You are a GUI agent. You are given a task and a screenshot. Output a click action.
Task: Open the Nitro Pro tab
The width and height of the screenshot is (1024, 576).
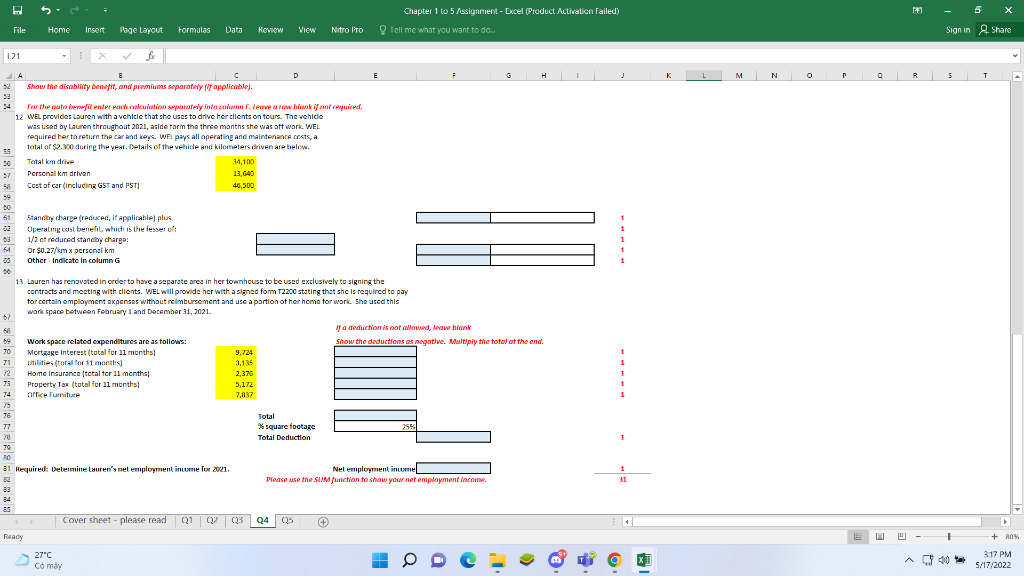[347, 30]
